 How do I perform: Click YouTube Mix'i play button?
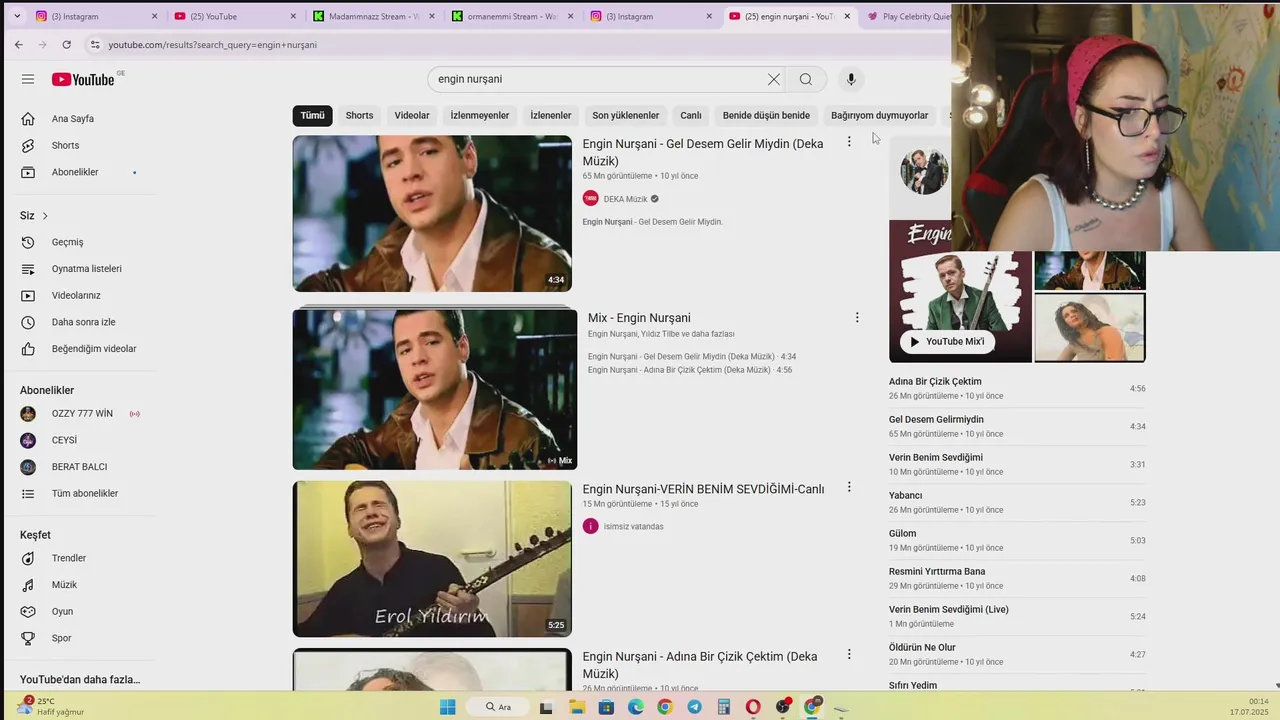[x=946, y=341]
